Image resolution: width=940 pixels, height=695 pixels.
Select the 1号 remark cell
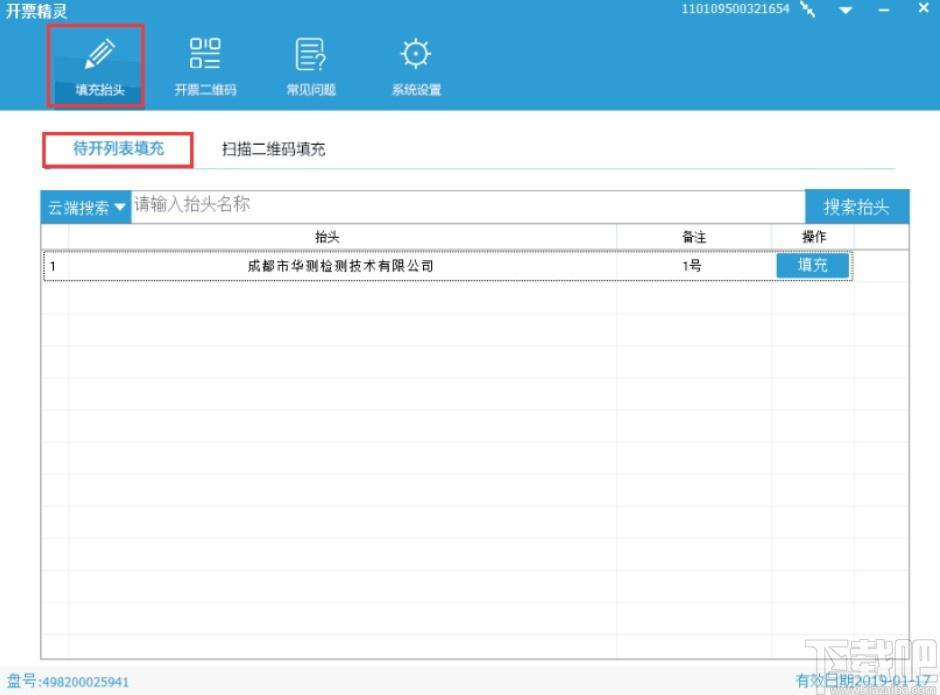pyautogui.click(x=692, y=266)
